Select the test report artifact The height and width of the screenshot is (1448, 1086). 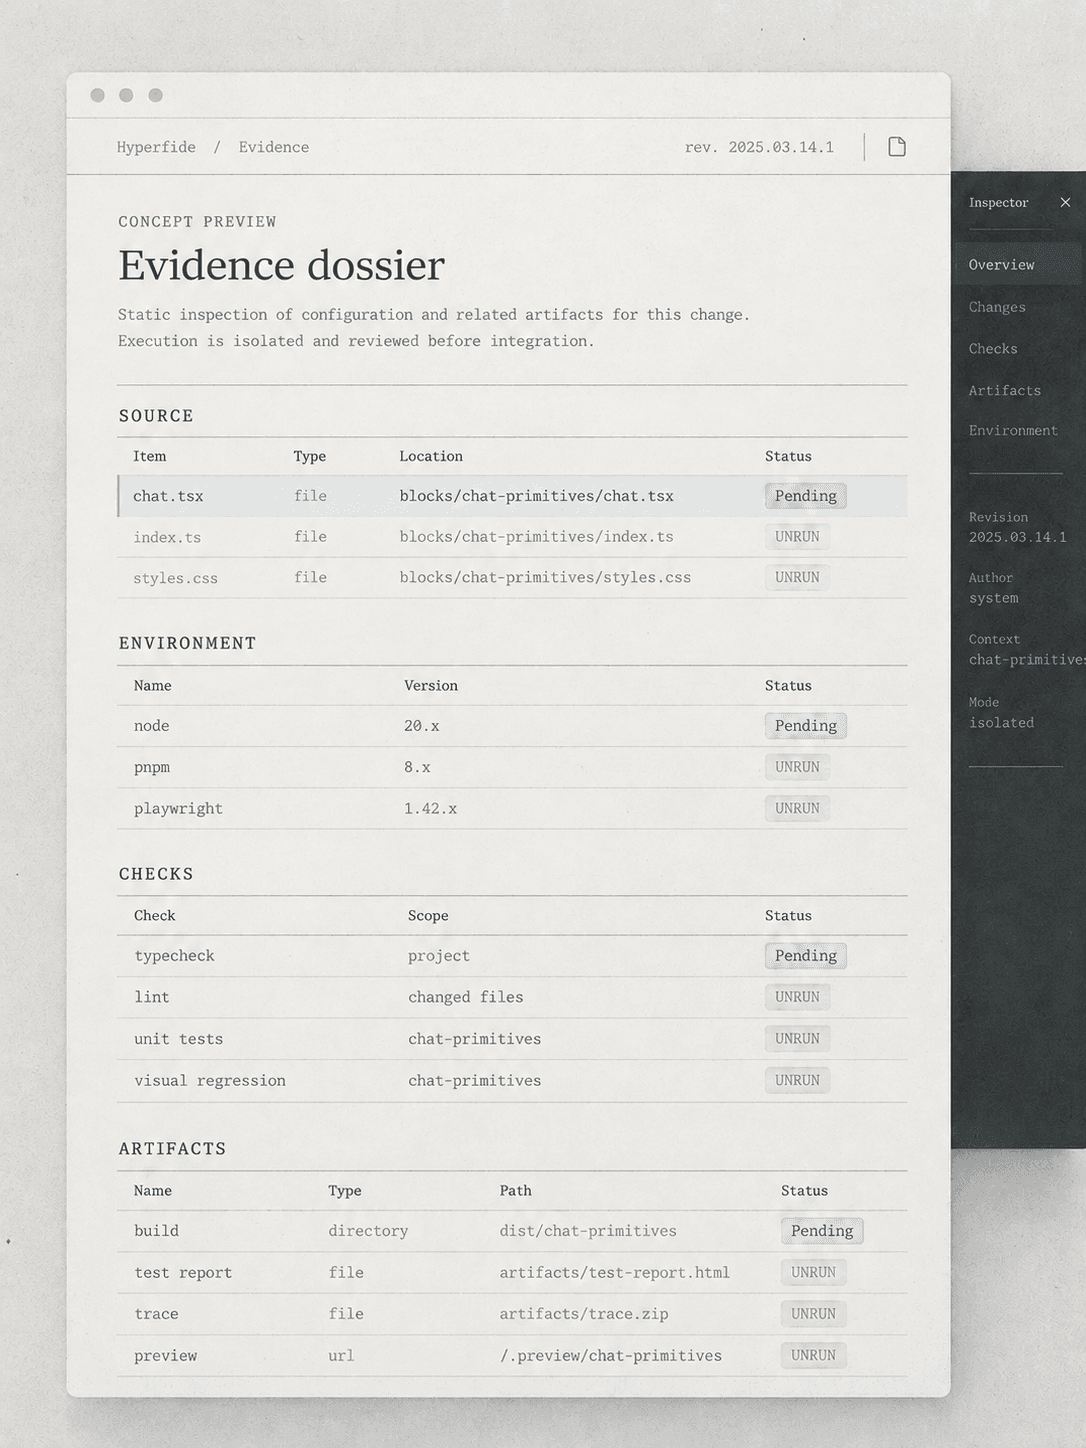coord(183,1273)
